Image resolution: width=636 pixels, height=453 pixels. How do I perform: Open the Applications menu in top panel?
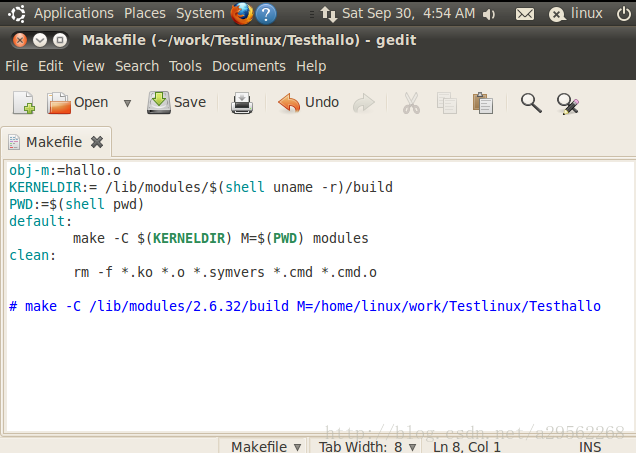pyautogui.click(x=74, y=13)
